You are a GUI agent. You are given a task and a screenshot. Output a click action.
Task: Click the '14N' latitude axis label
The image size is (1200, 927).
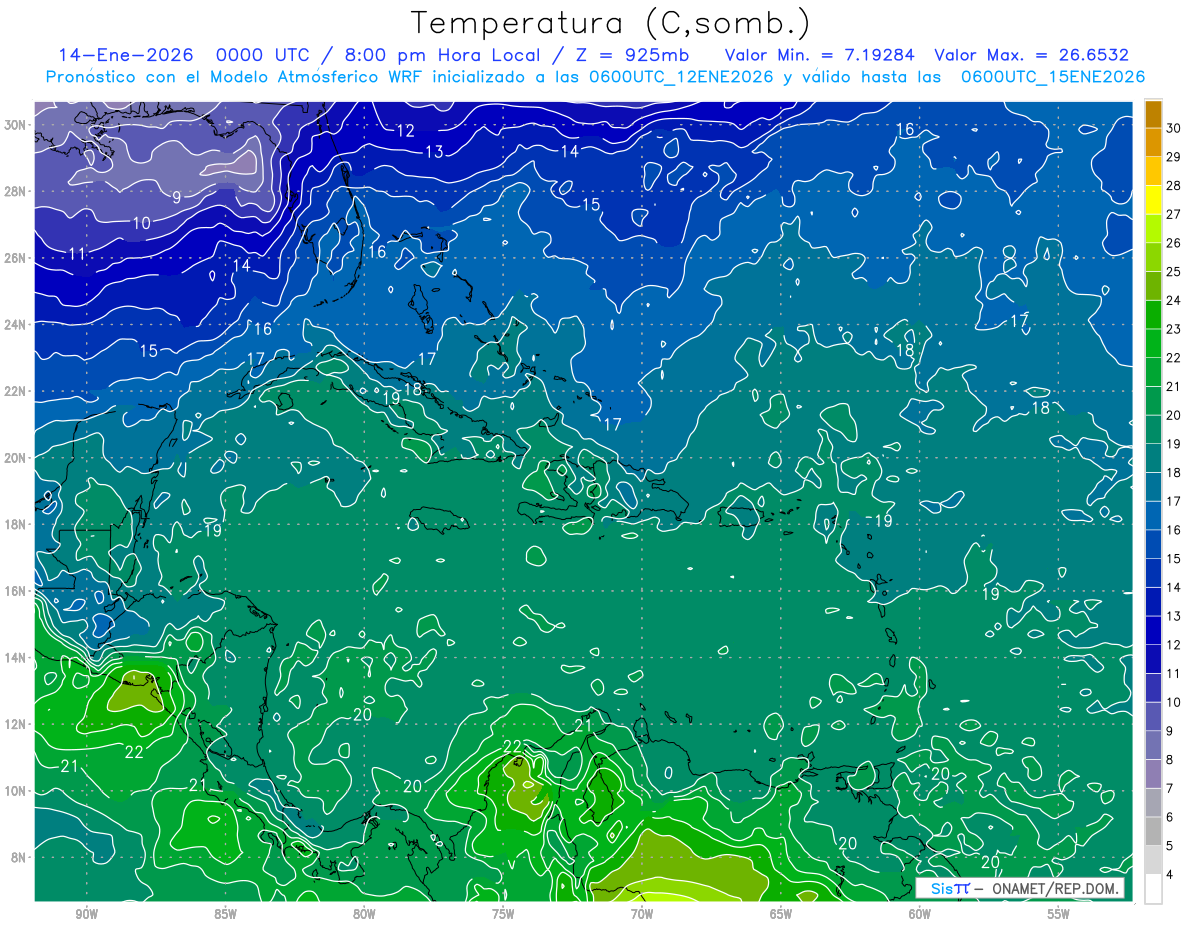16,658
